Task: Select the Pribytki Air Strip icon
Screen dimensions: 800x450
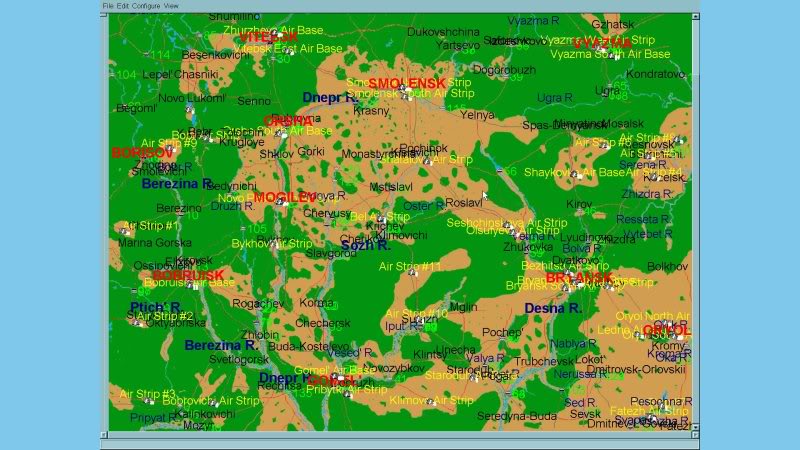Action: [x=348, y=394]
